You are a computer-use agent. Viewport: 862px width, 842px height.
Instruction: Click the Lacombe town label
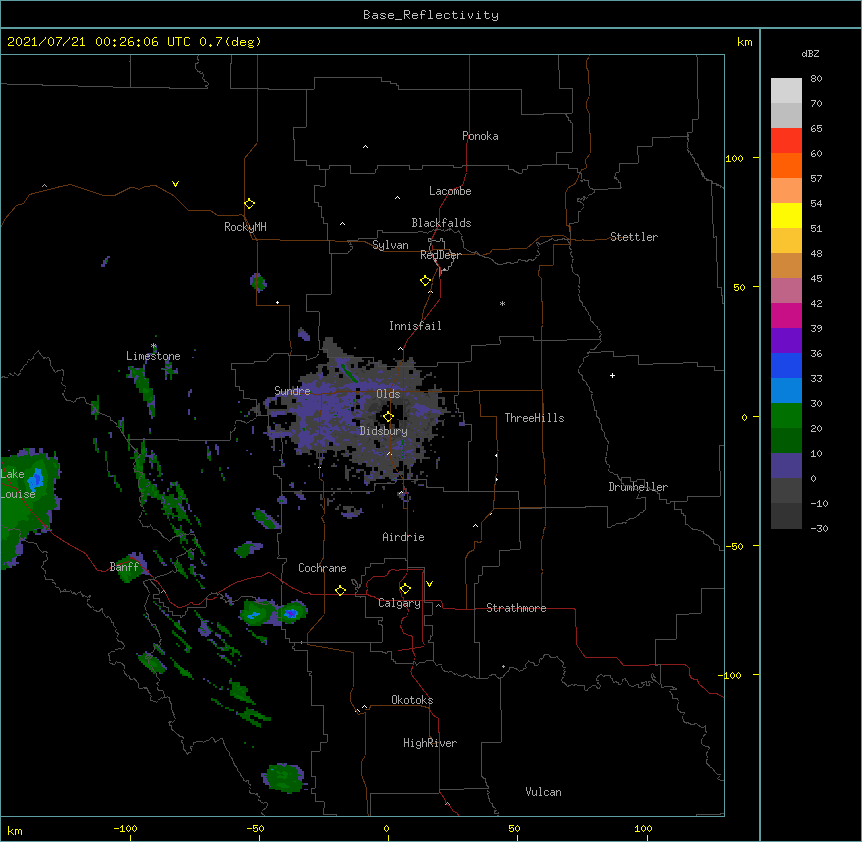[450, 191]
